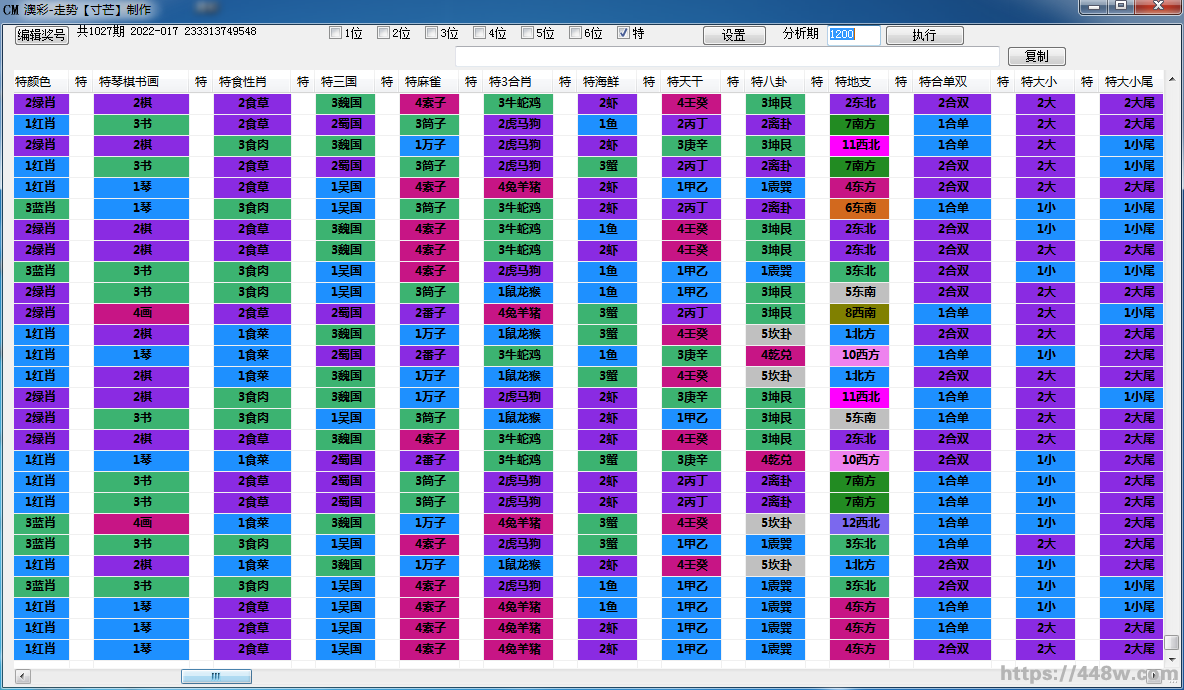The image size is (1184, 690).
Task: Select the orange 6东南 cell
Action: (859, 208)
